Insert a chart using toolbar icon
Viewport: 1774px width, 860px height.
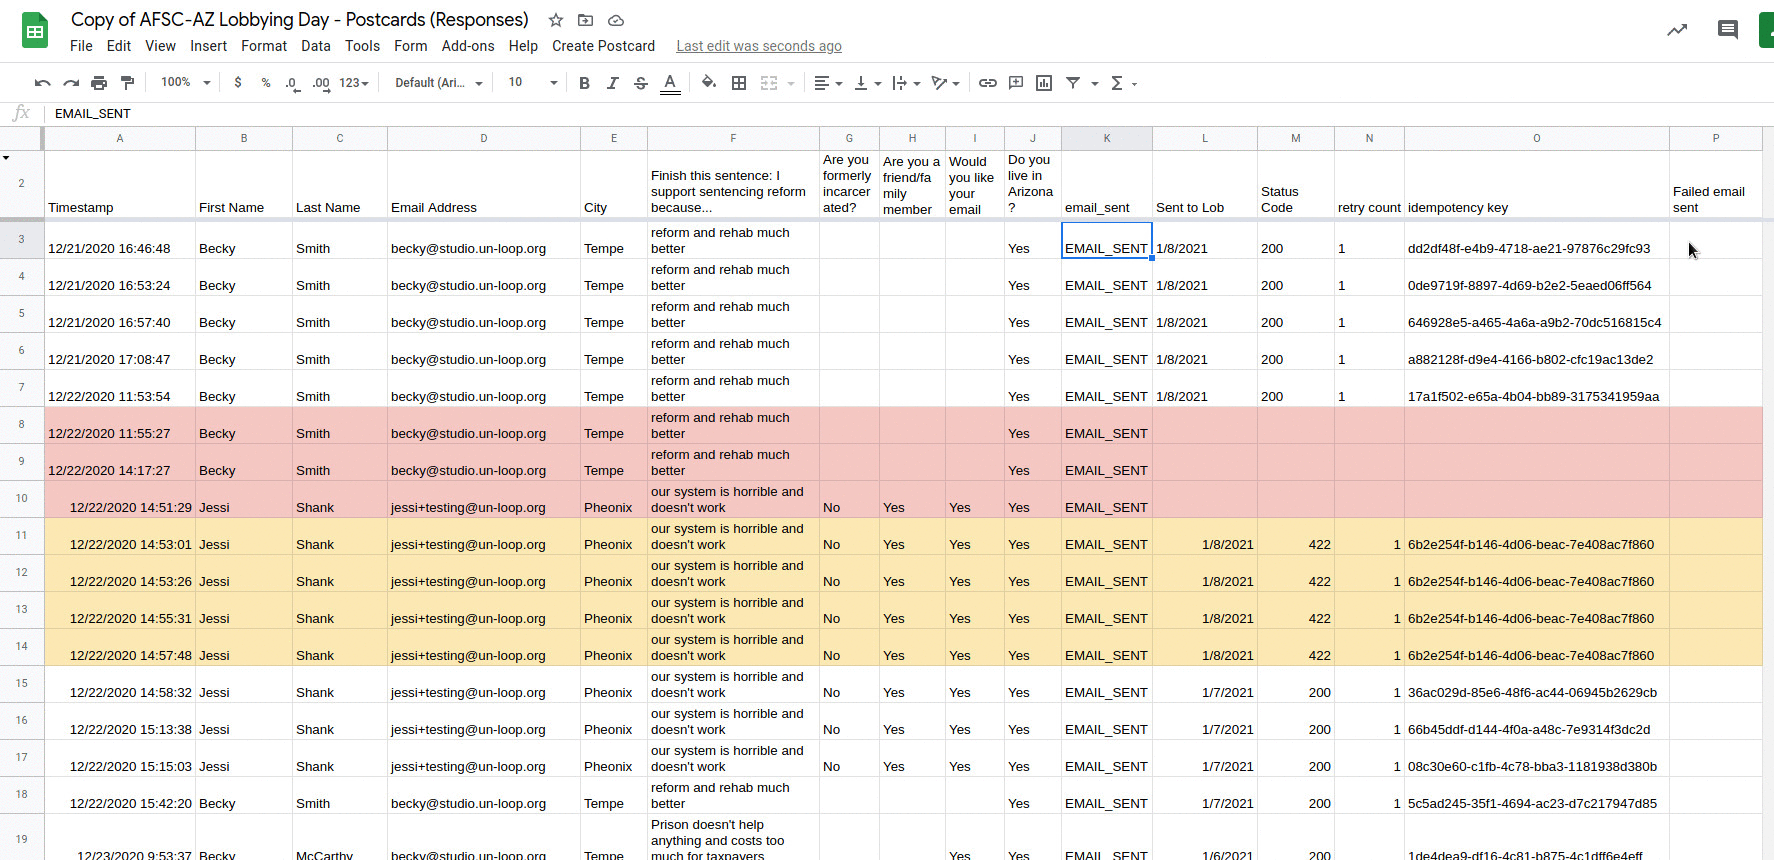coord(1044,83)
